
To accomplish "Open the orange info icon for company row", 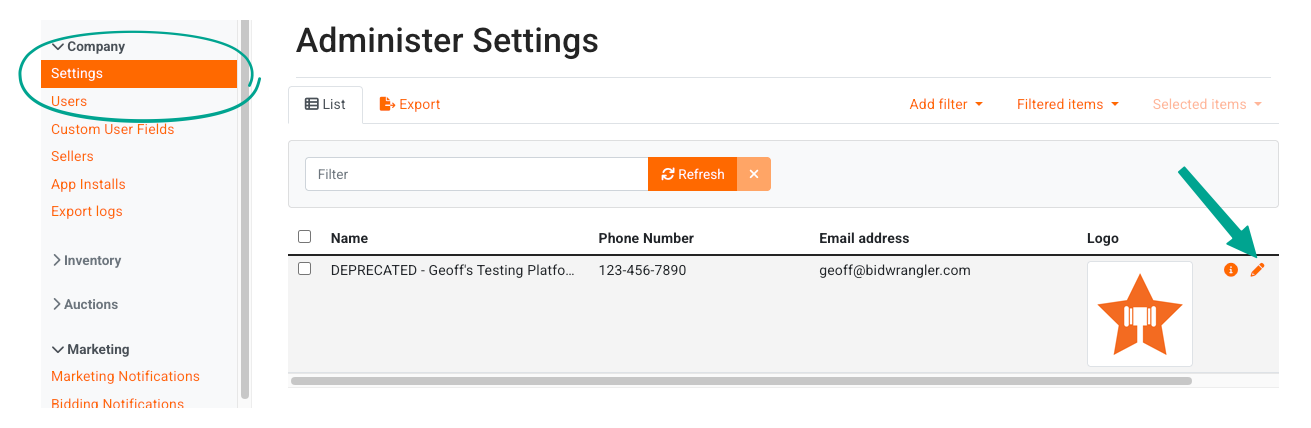I will coord(1231,270).
